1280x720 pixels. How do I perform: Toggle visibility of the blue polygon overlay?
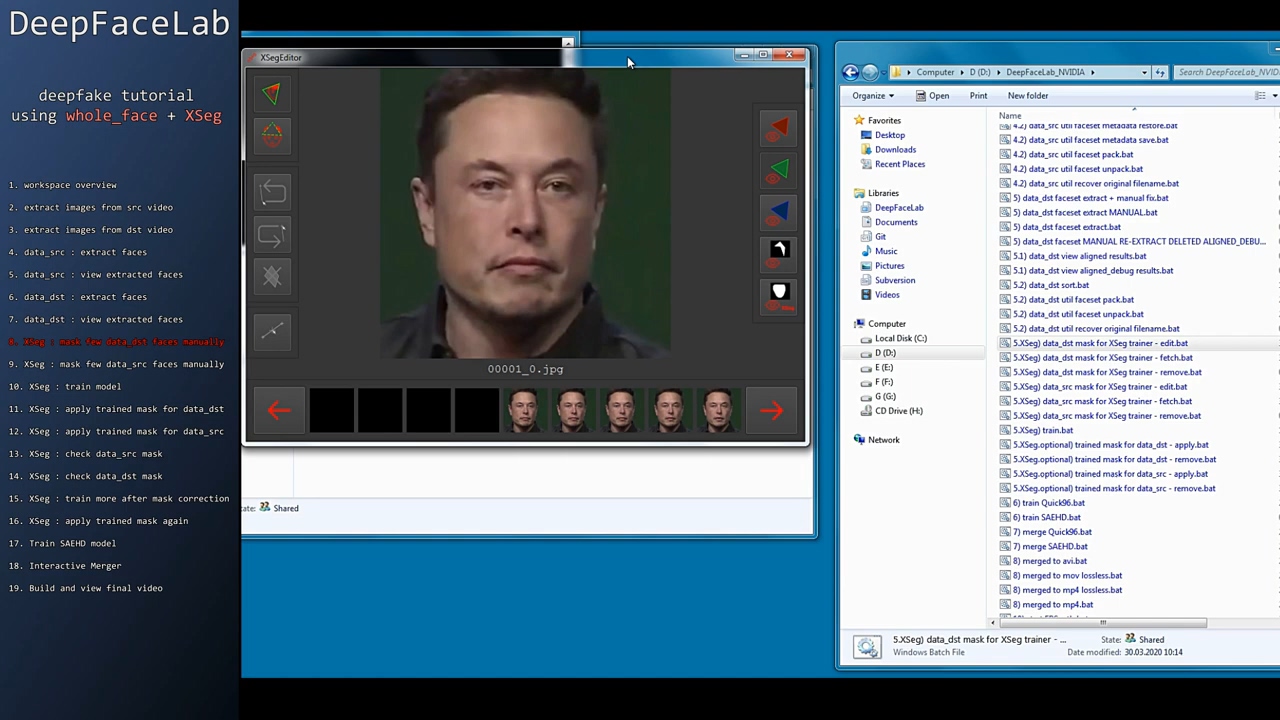click(779, 211)
